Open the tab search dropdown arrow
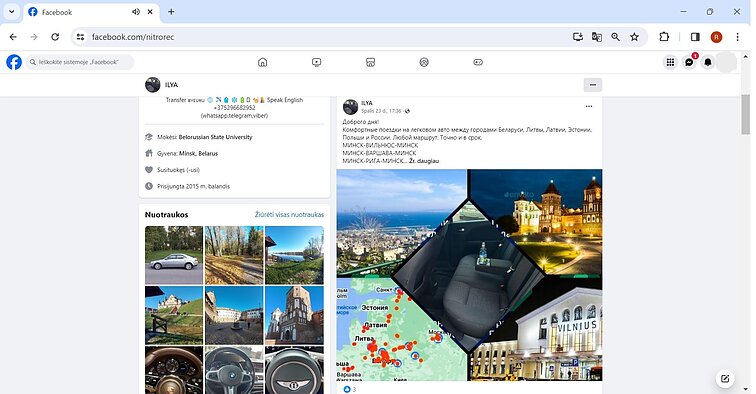 click(12, 12)
